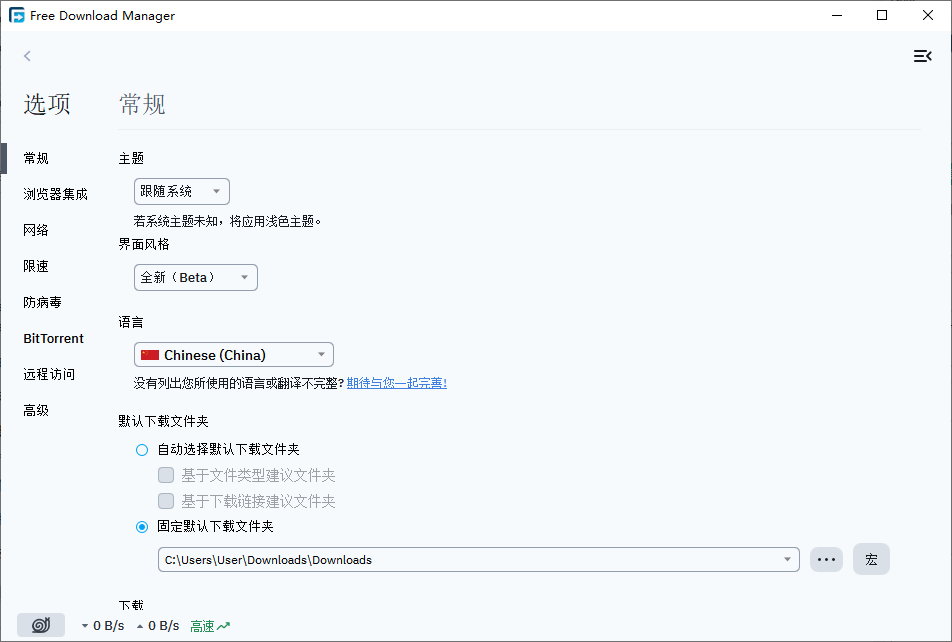
Task: Click the Free Download Manager logo icon
Action: coord(16,15)
